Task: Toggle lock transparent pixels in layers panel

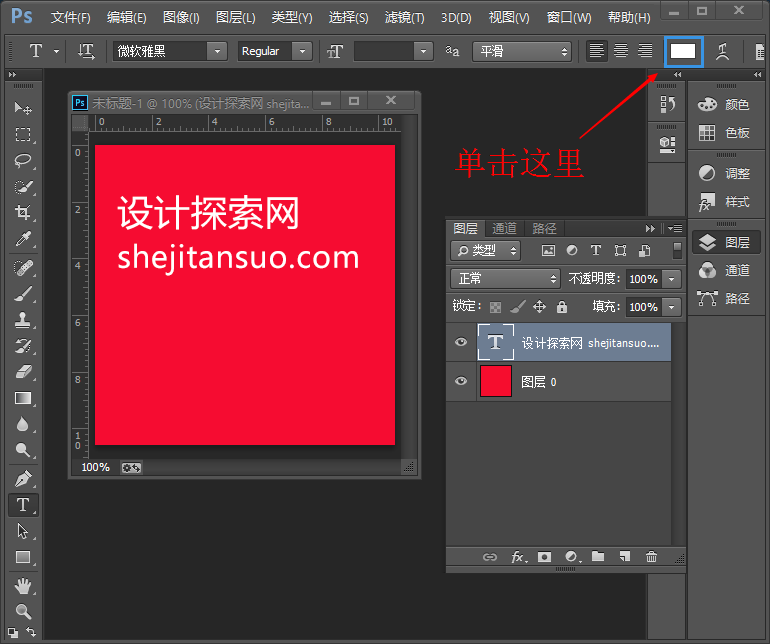Action: click(x=495, y=307)
